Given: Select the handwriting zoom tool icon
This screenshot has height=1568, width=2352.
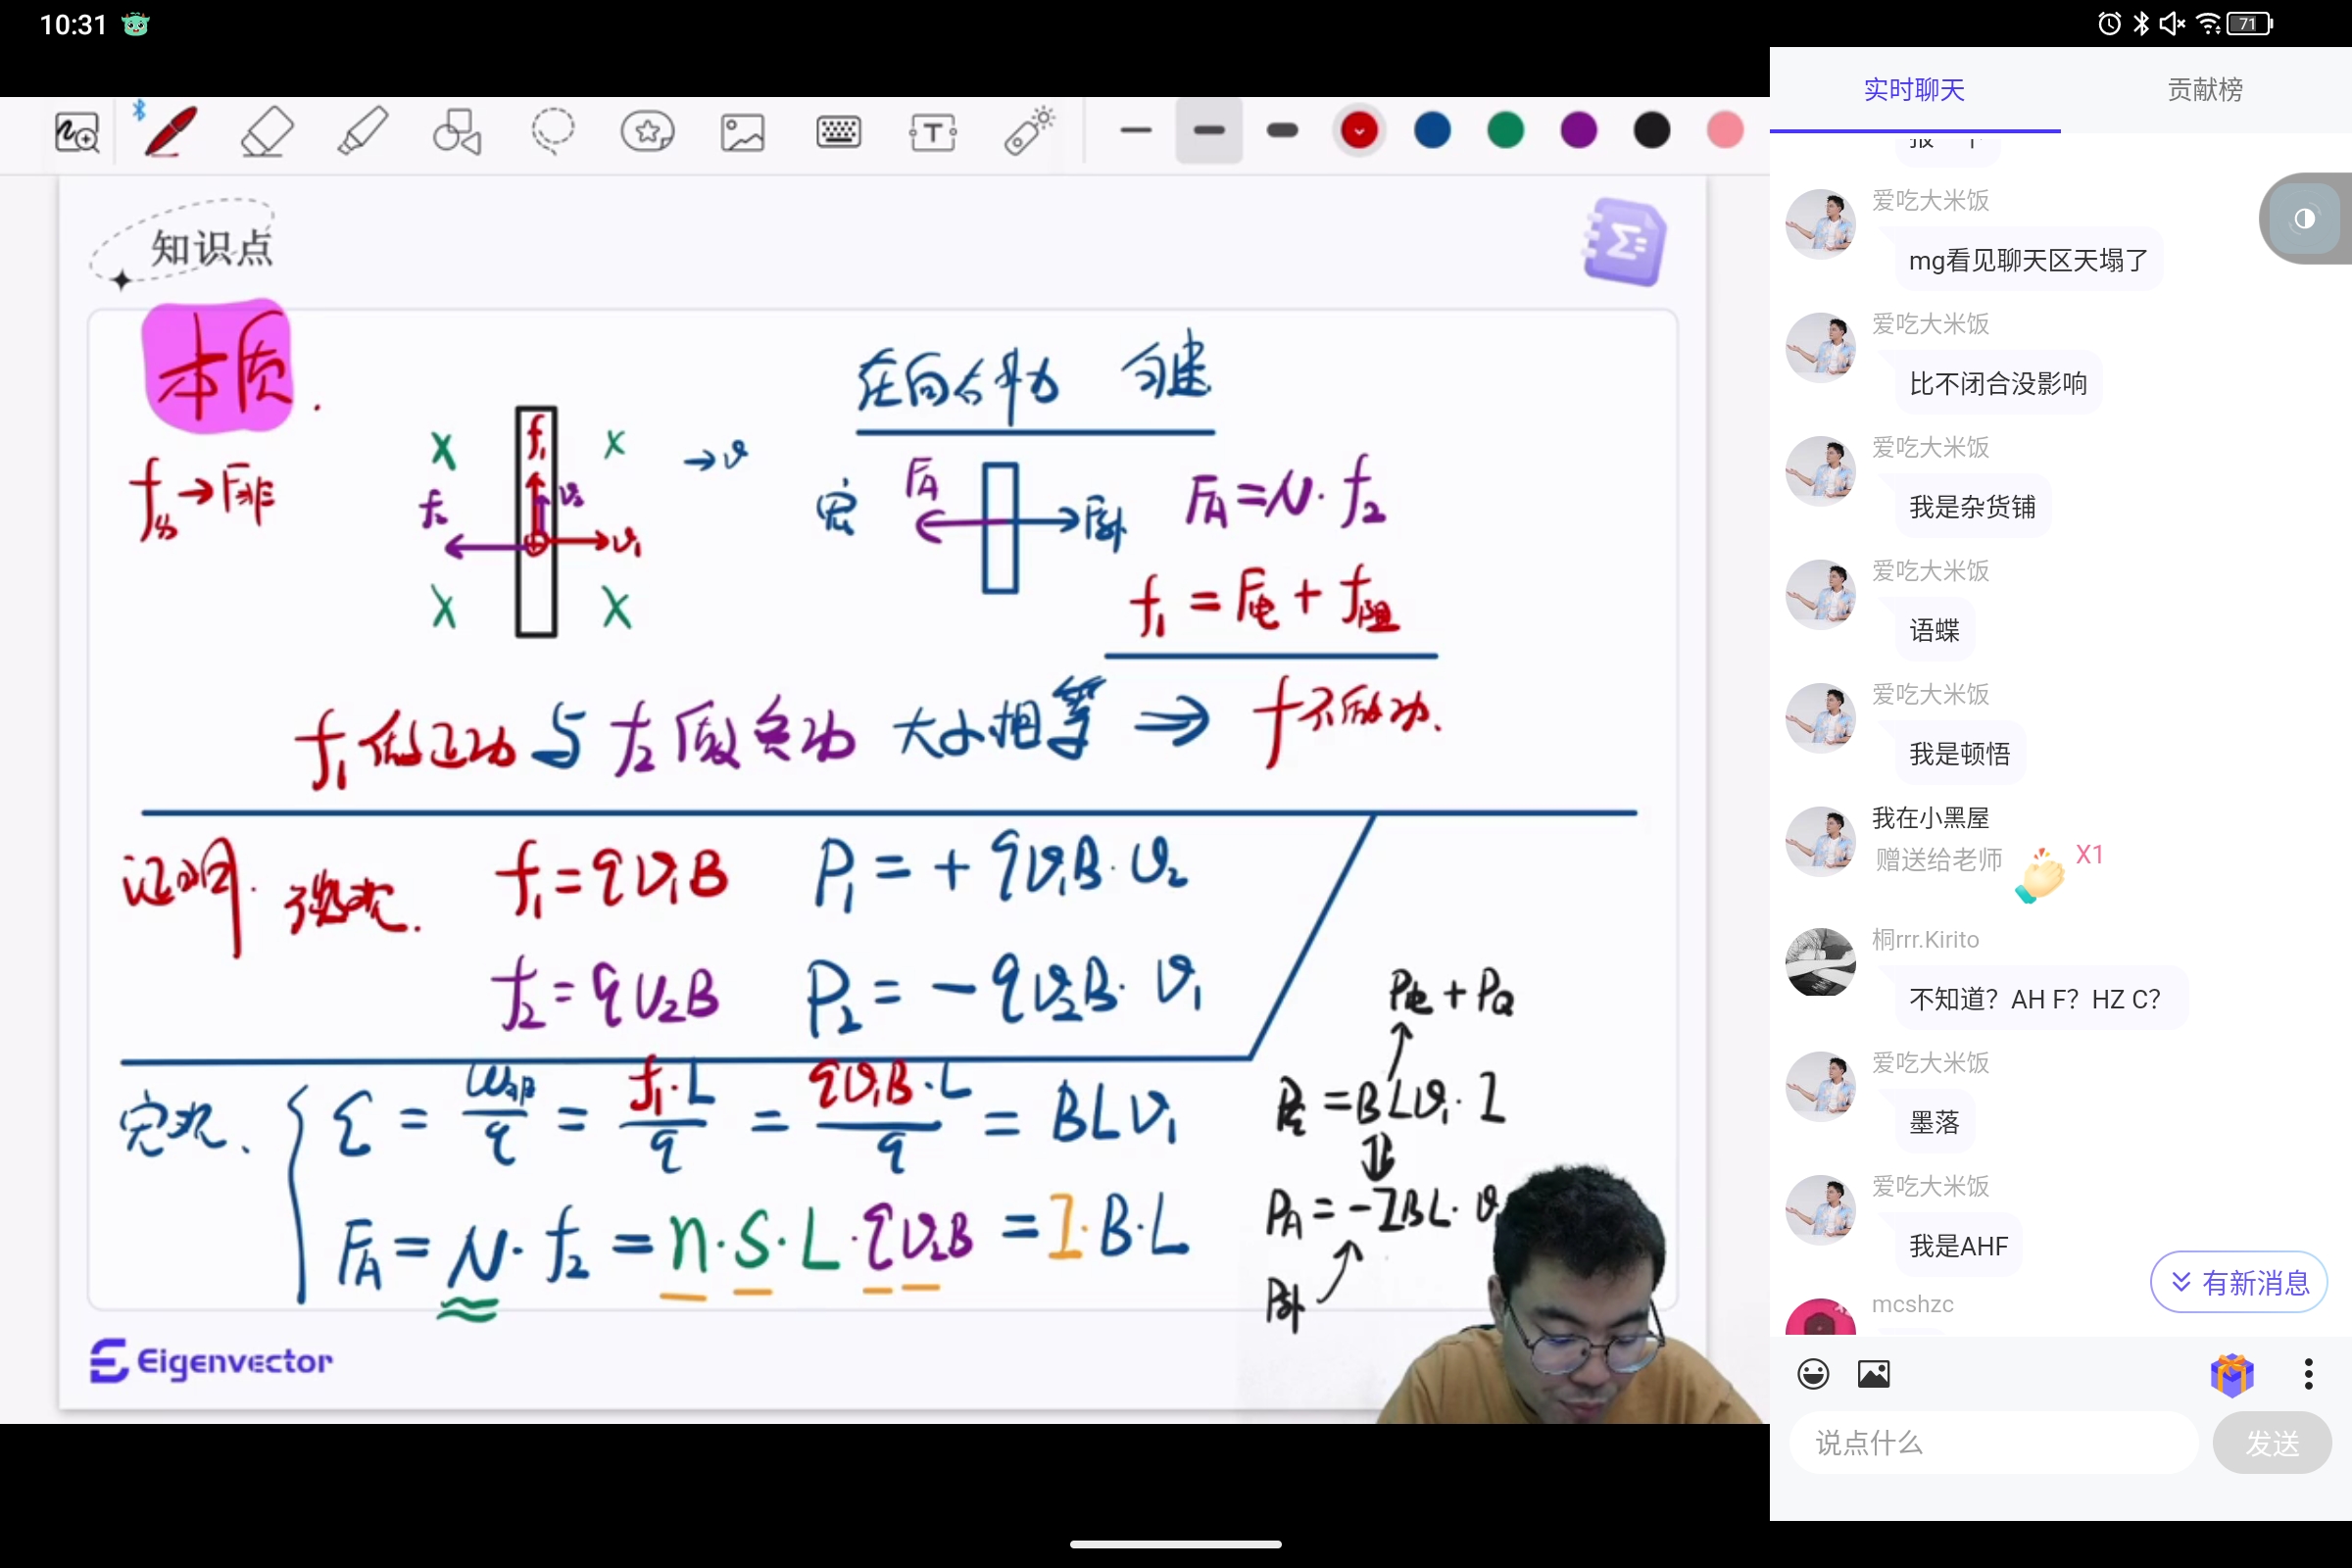Looking at the screenshot, I should (77, 131).
